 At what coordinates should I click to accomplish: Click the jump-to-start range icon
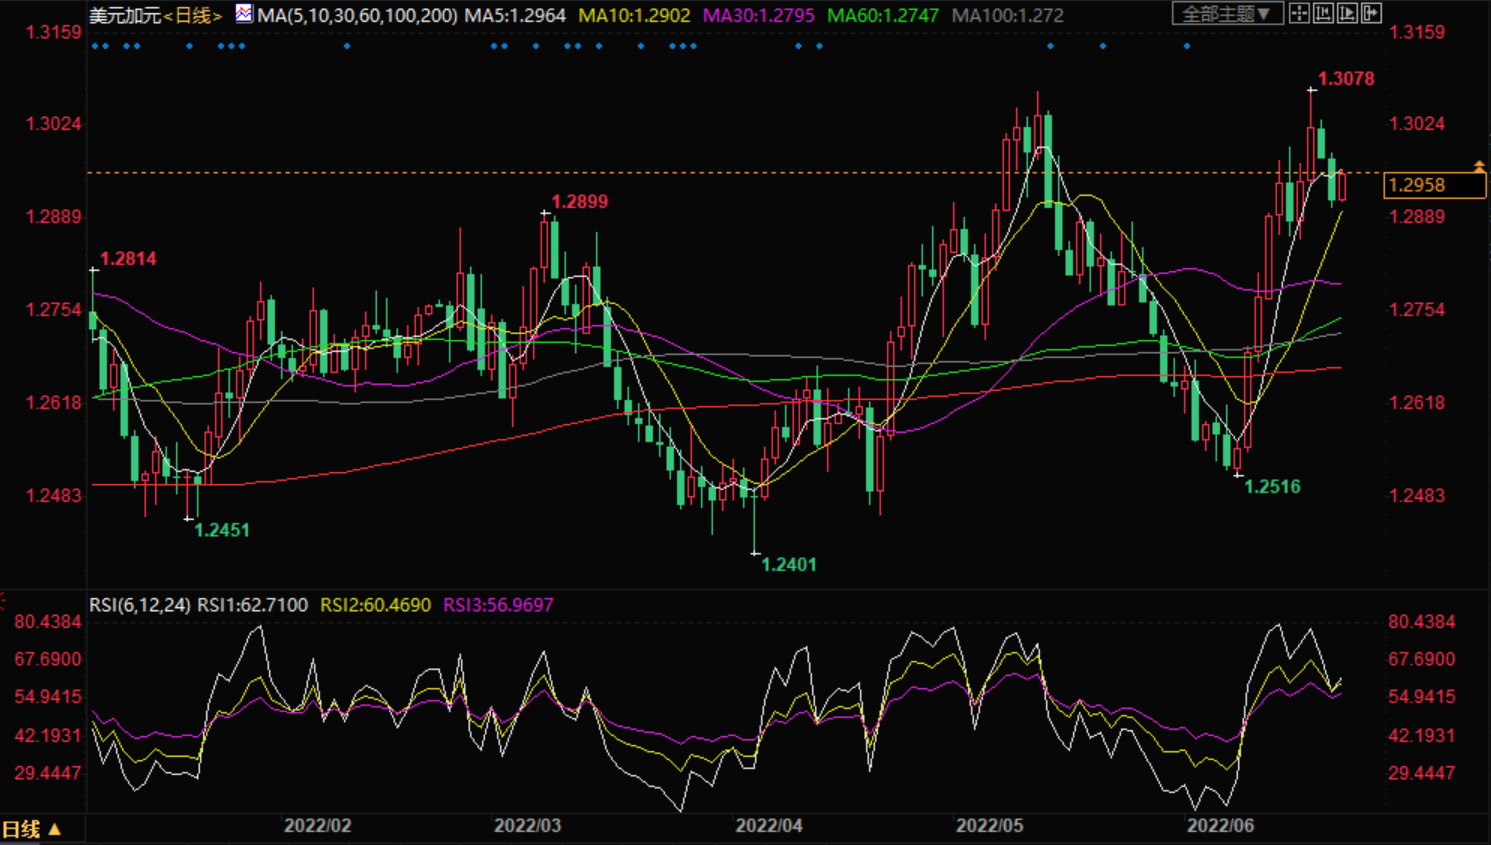1323,14
